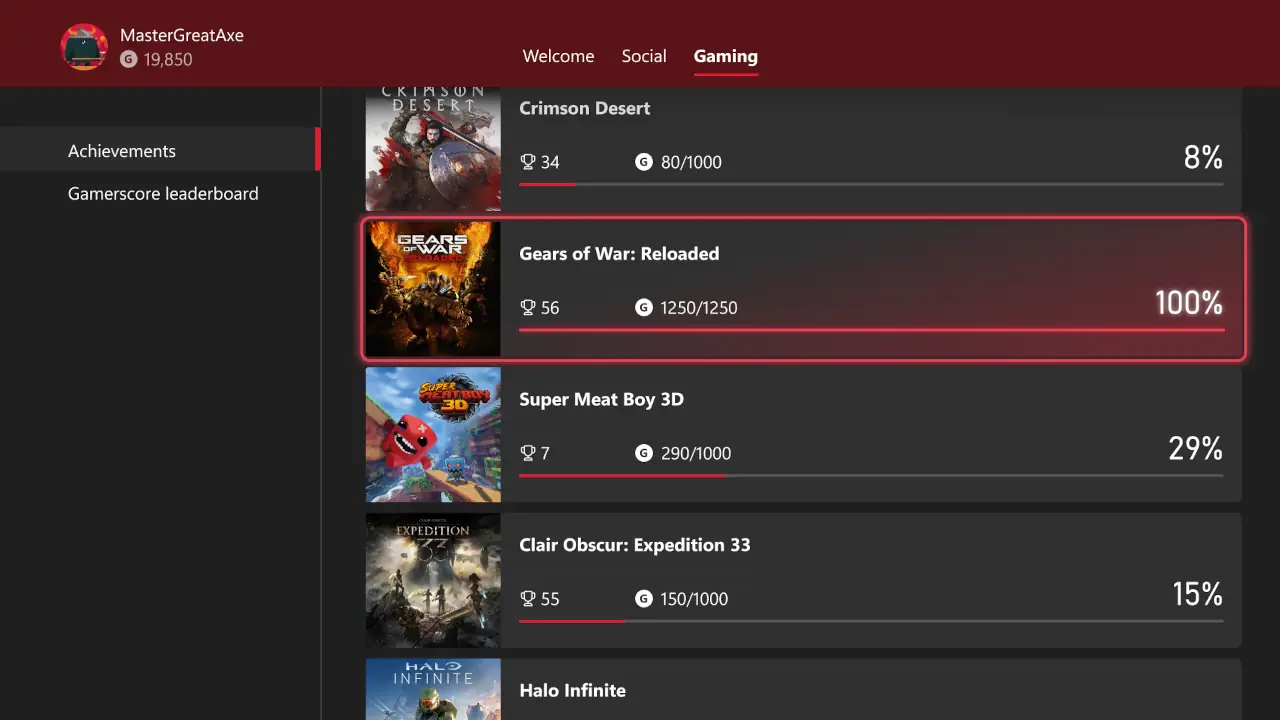
Task: Open the Crimson Desert cover art
Action: click(433, 148)
